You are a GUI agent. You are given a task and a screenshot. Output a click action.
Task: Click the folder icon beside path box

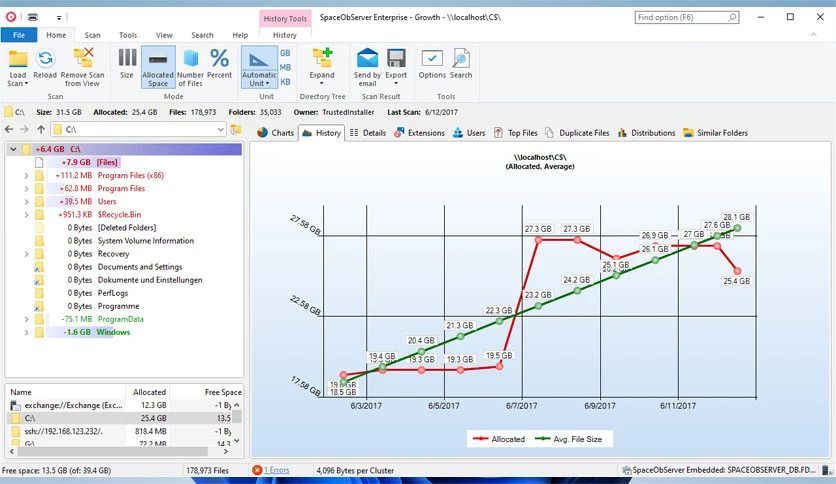coord(236,130)
